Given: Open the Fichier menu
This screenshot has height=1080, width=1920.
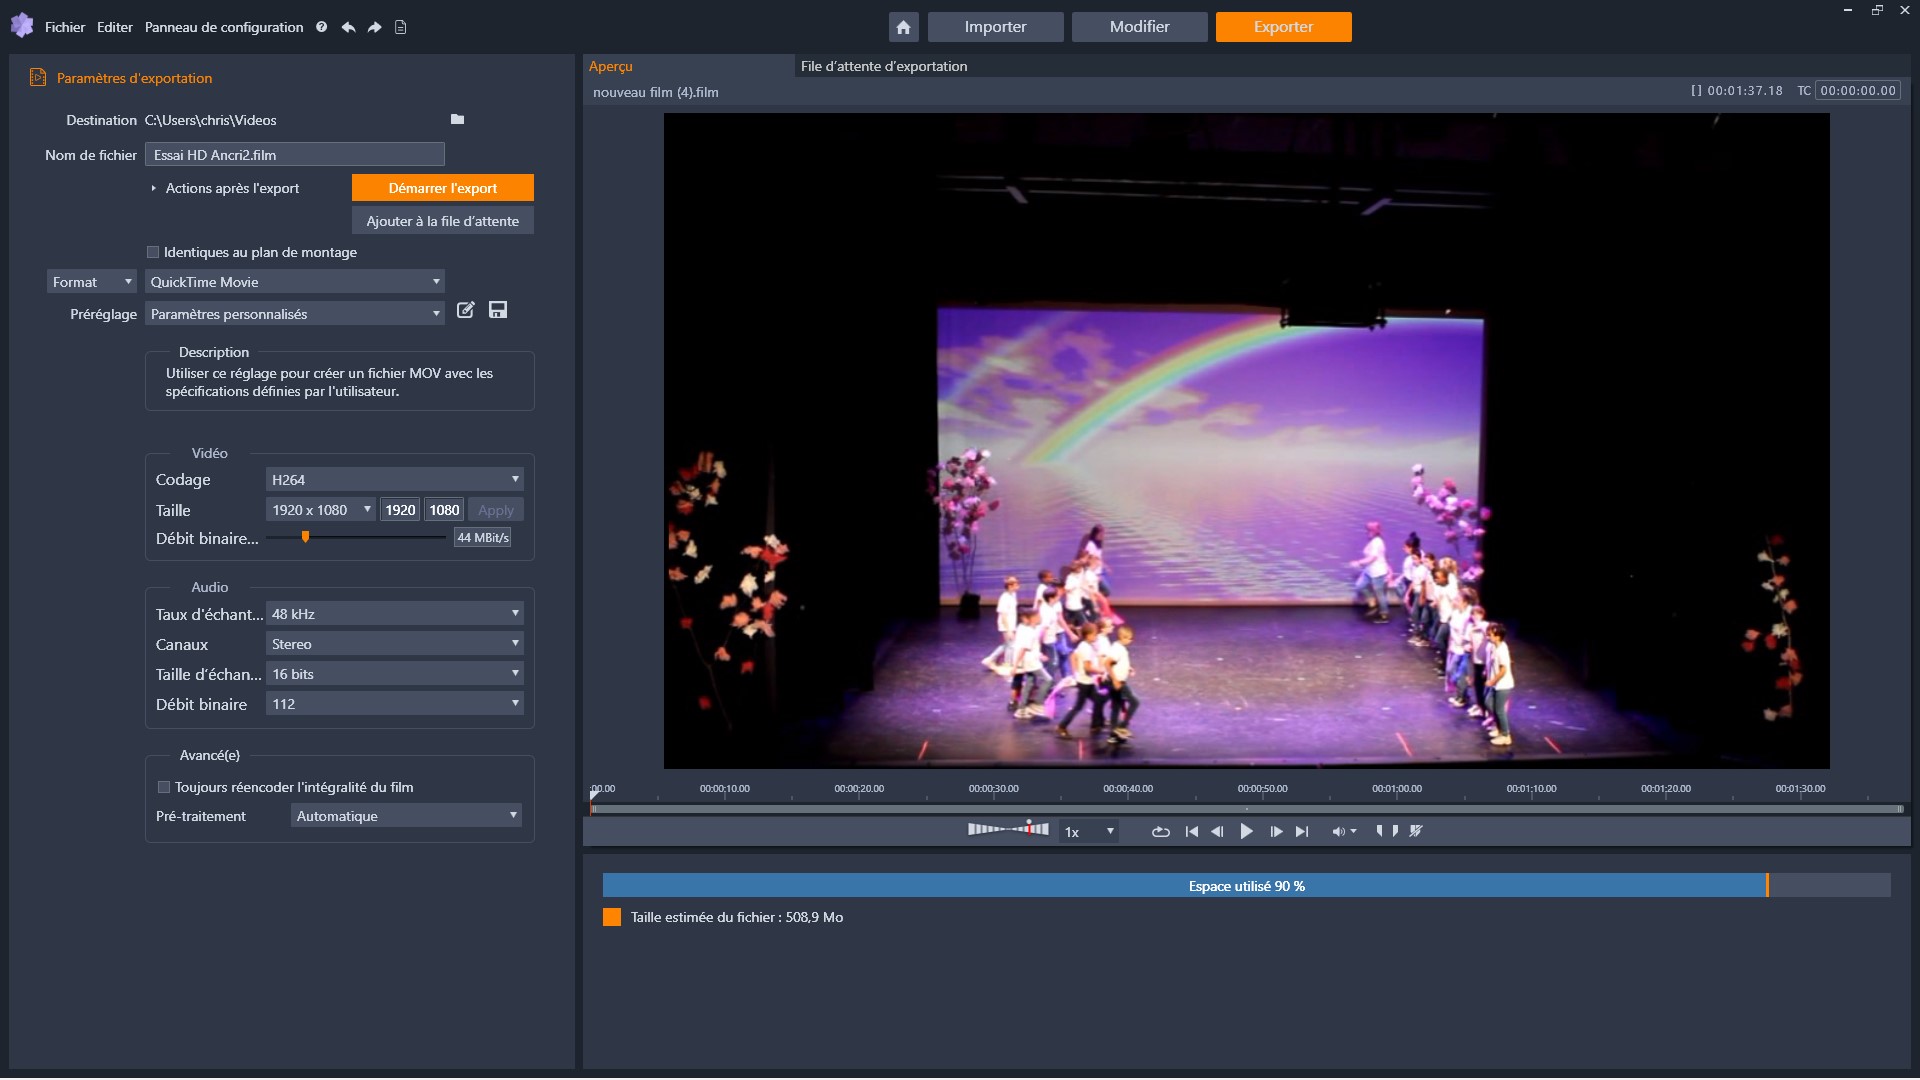Looking at the screenshot, I should pyautogui.click(x=65, y=27).
